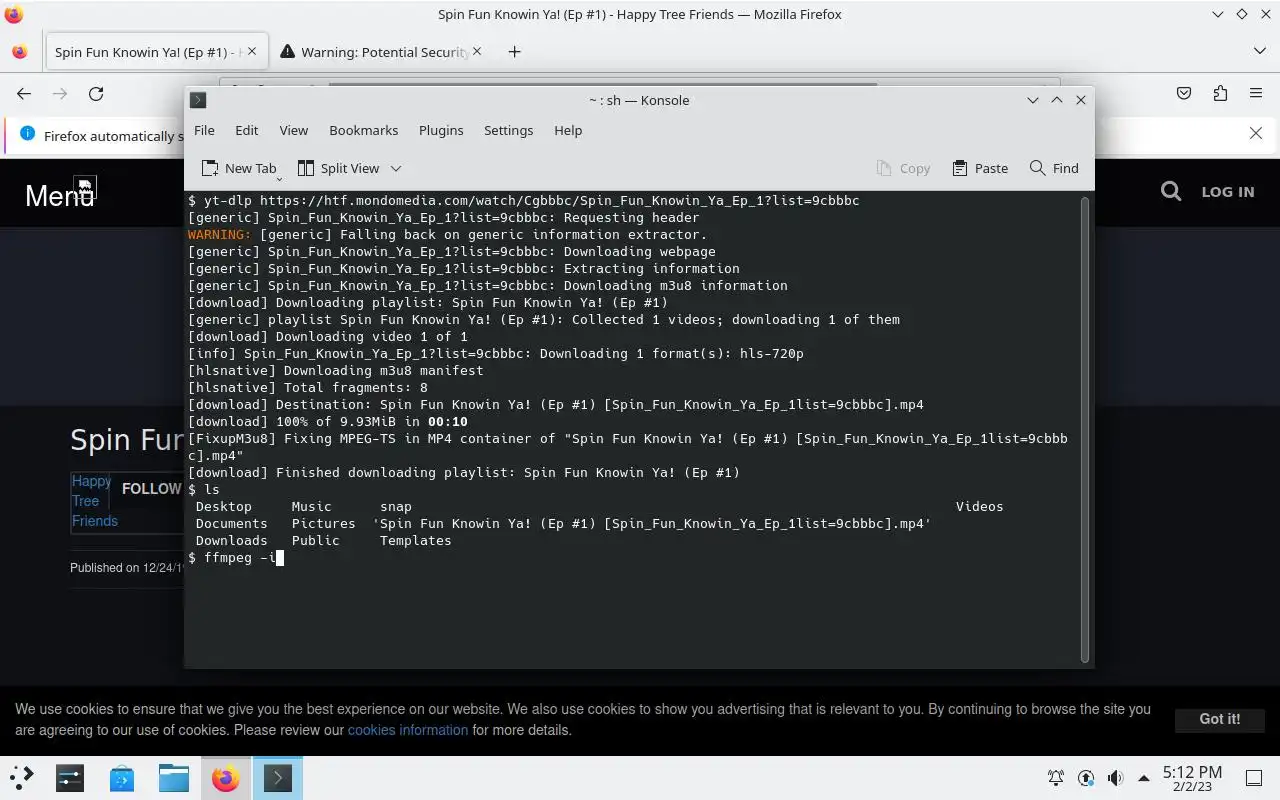The height and width of the screenshot is (800, 1280).
Task: Click the Paste button in Konsole toolbar
Action: pyautogui.click(x=980, y=168)
